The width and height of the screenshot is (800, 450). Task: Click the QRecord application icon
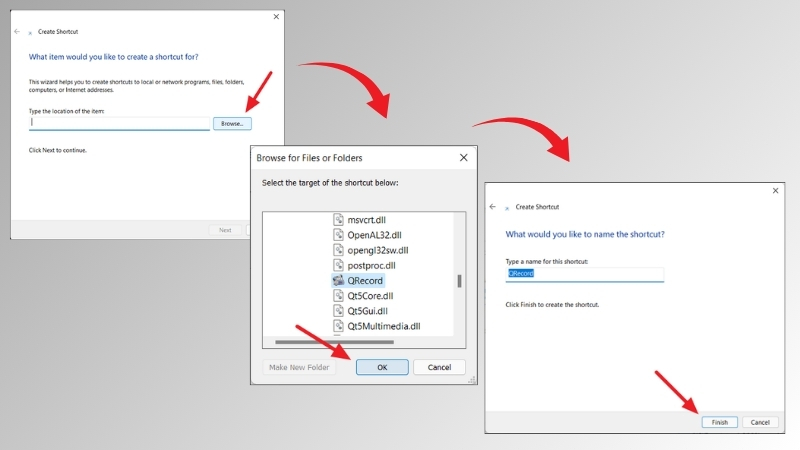tap(338, 280)
